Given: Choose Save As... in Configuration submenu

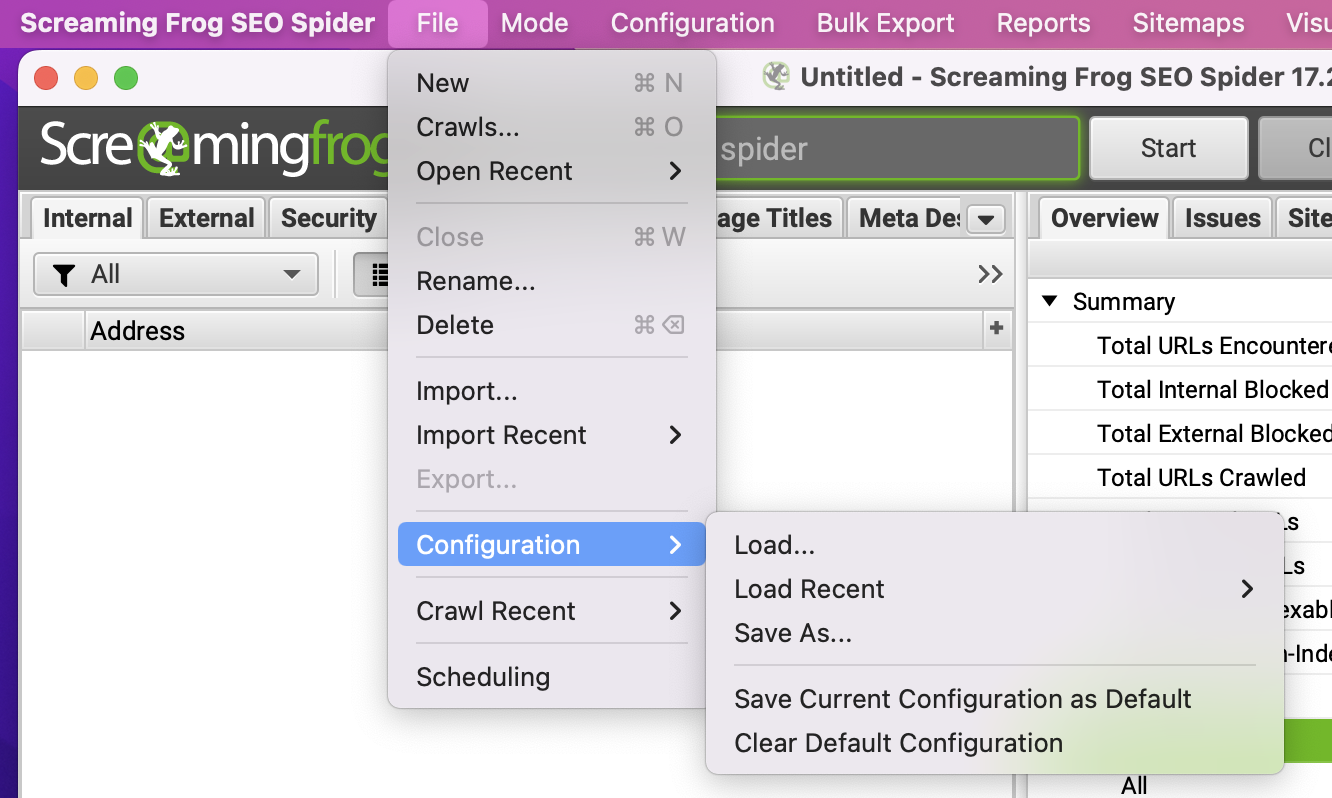Looking at the screenshot, I should [793, 633].
